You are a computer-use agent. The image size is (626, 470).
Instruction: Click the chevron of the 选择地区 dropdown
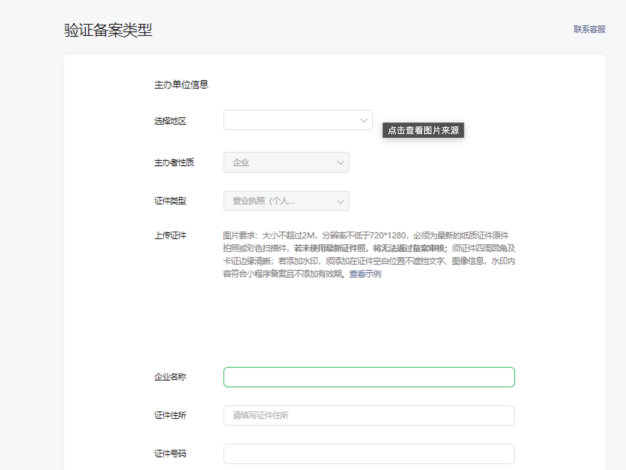364,120
